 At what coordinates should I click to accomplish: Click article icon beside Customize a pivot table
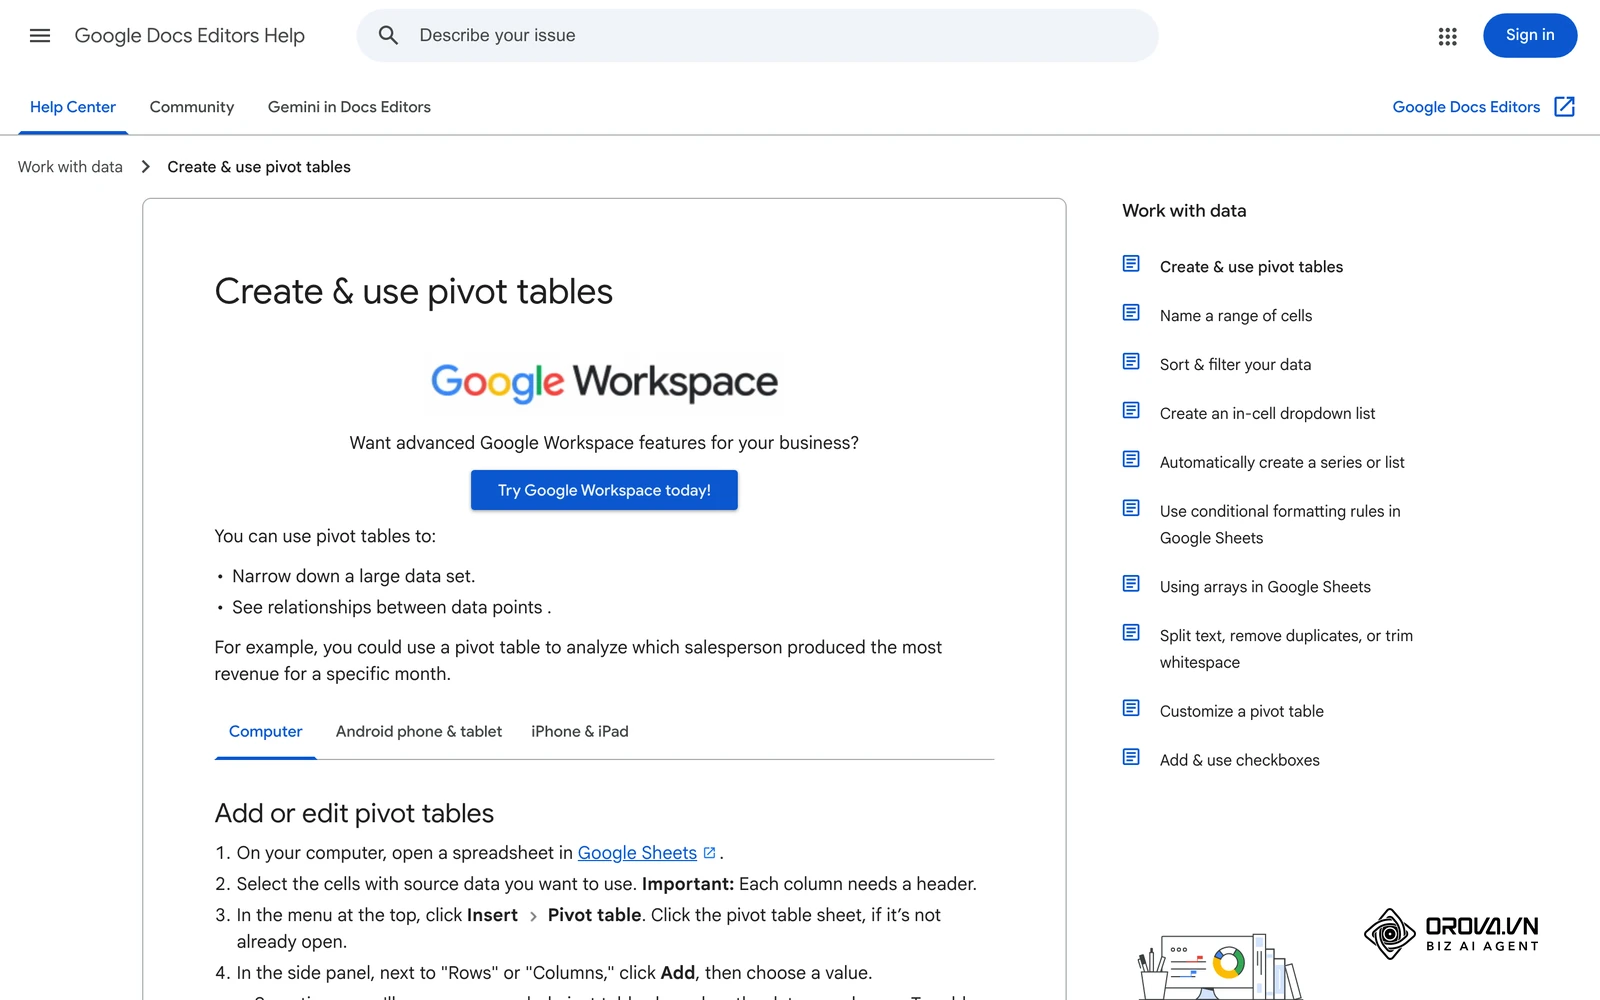coord(1131,709)
